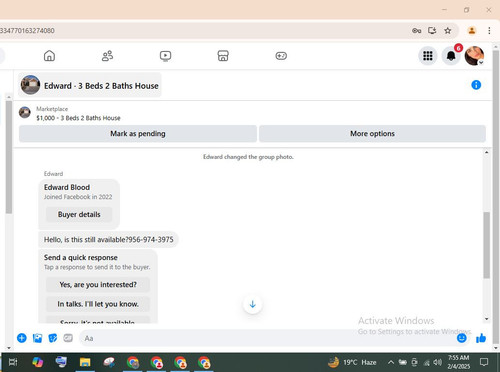Open conversation information icon
Viewport: 500px width, 372px height.
(476, 85)
